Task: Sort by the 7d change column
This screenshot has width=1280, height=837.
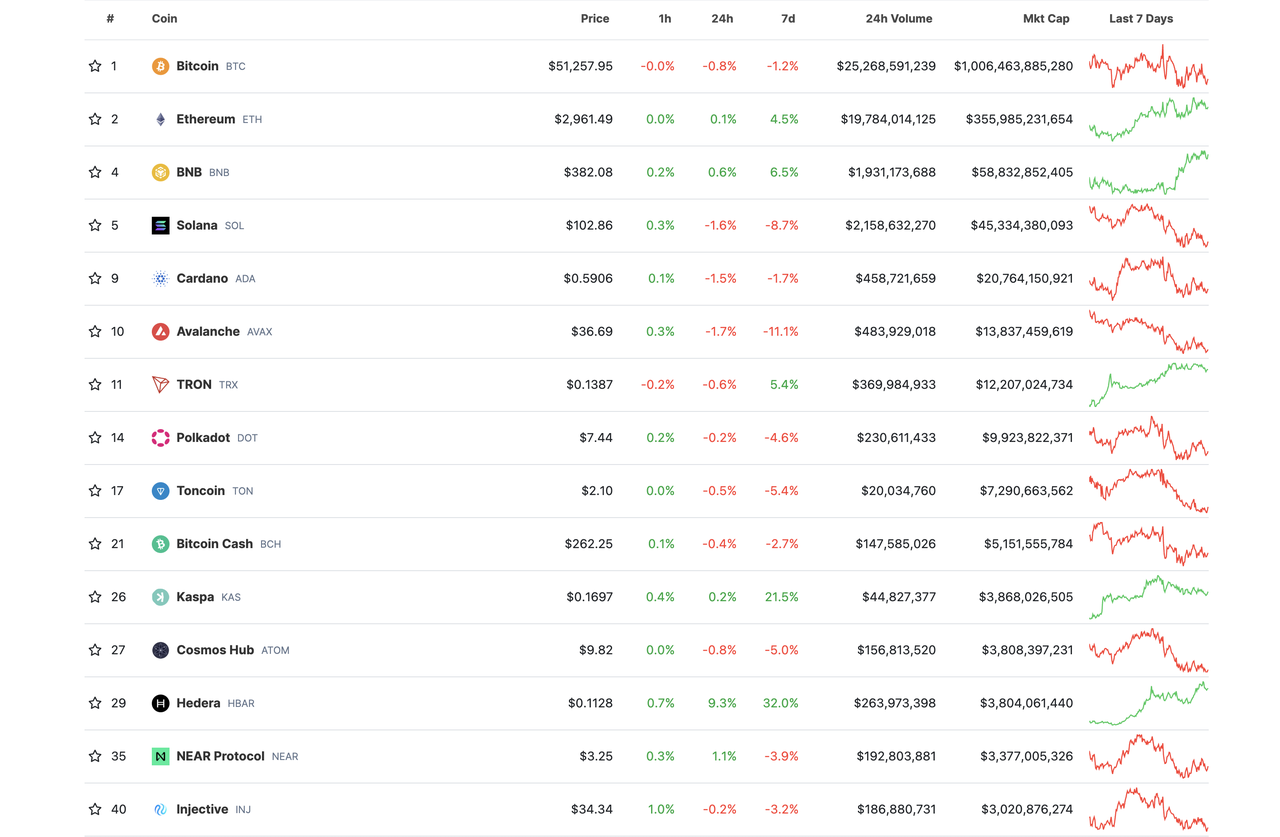Action: click(x=787, y=19)
